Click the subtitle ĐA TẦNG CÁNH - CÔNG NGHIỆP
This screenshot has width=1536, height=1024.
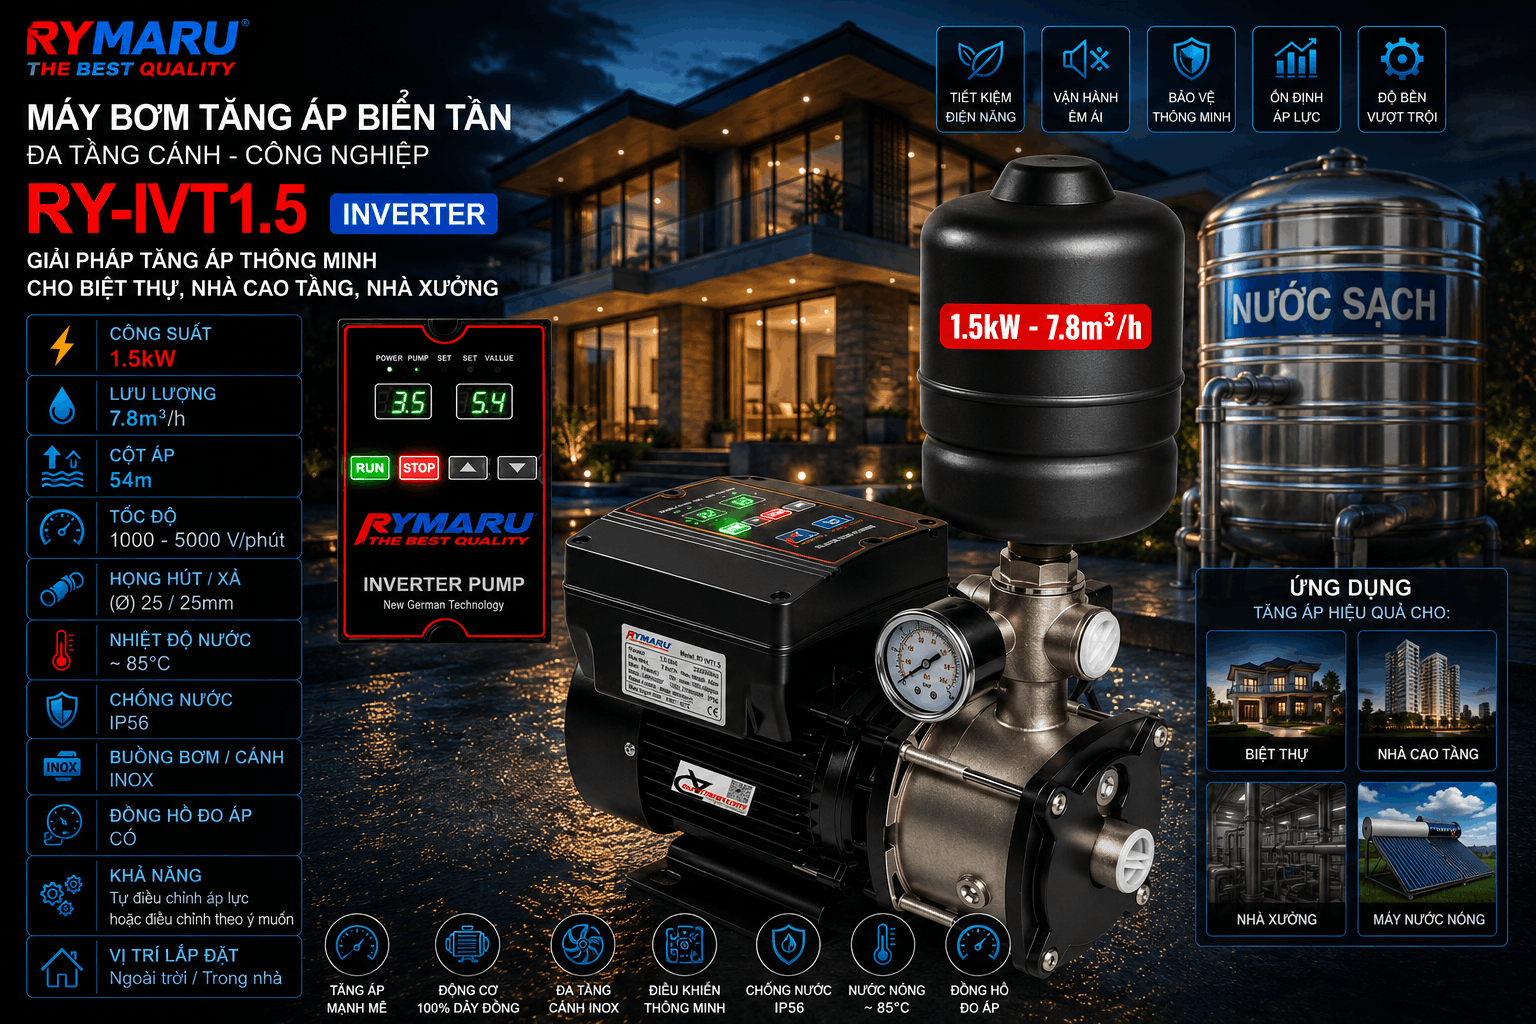pos(228,155)
